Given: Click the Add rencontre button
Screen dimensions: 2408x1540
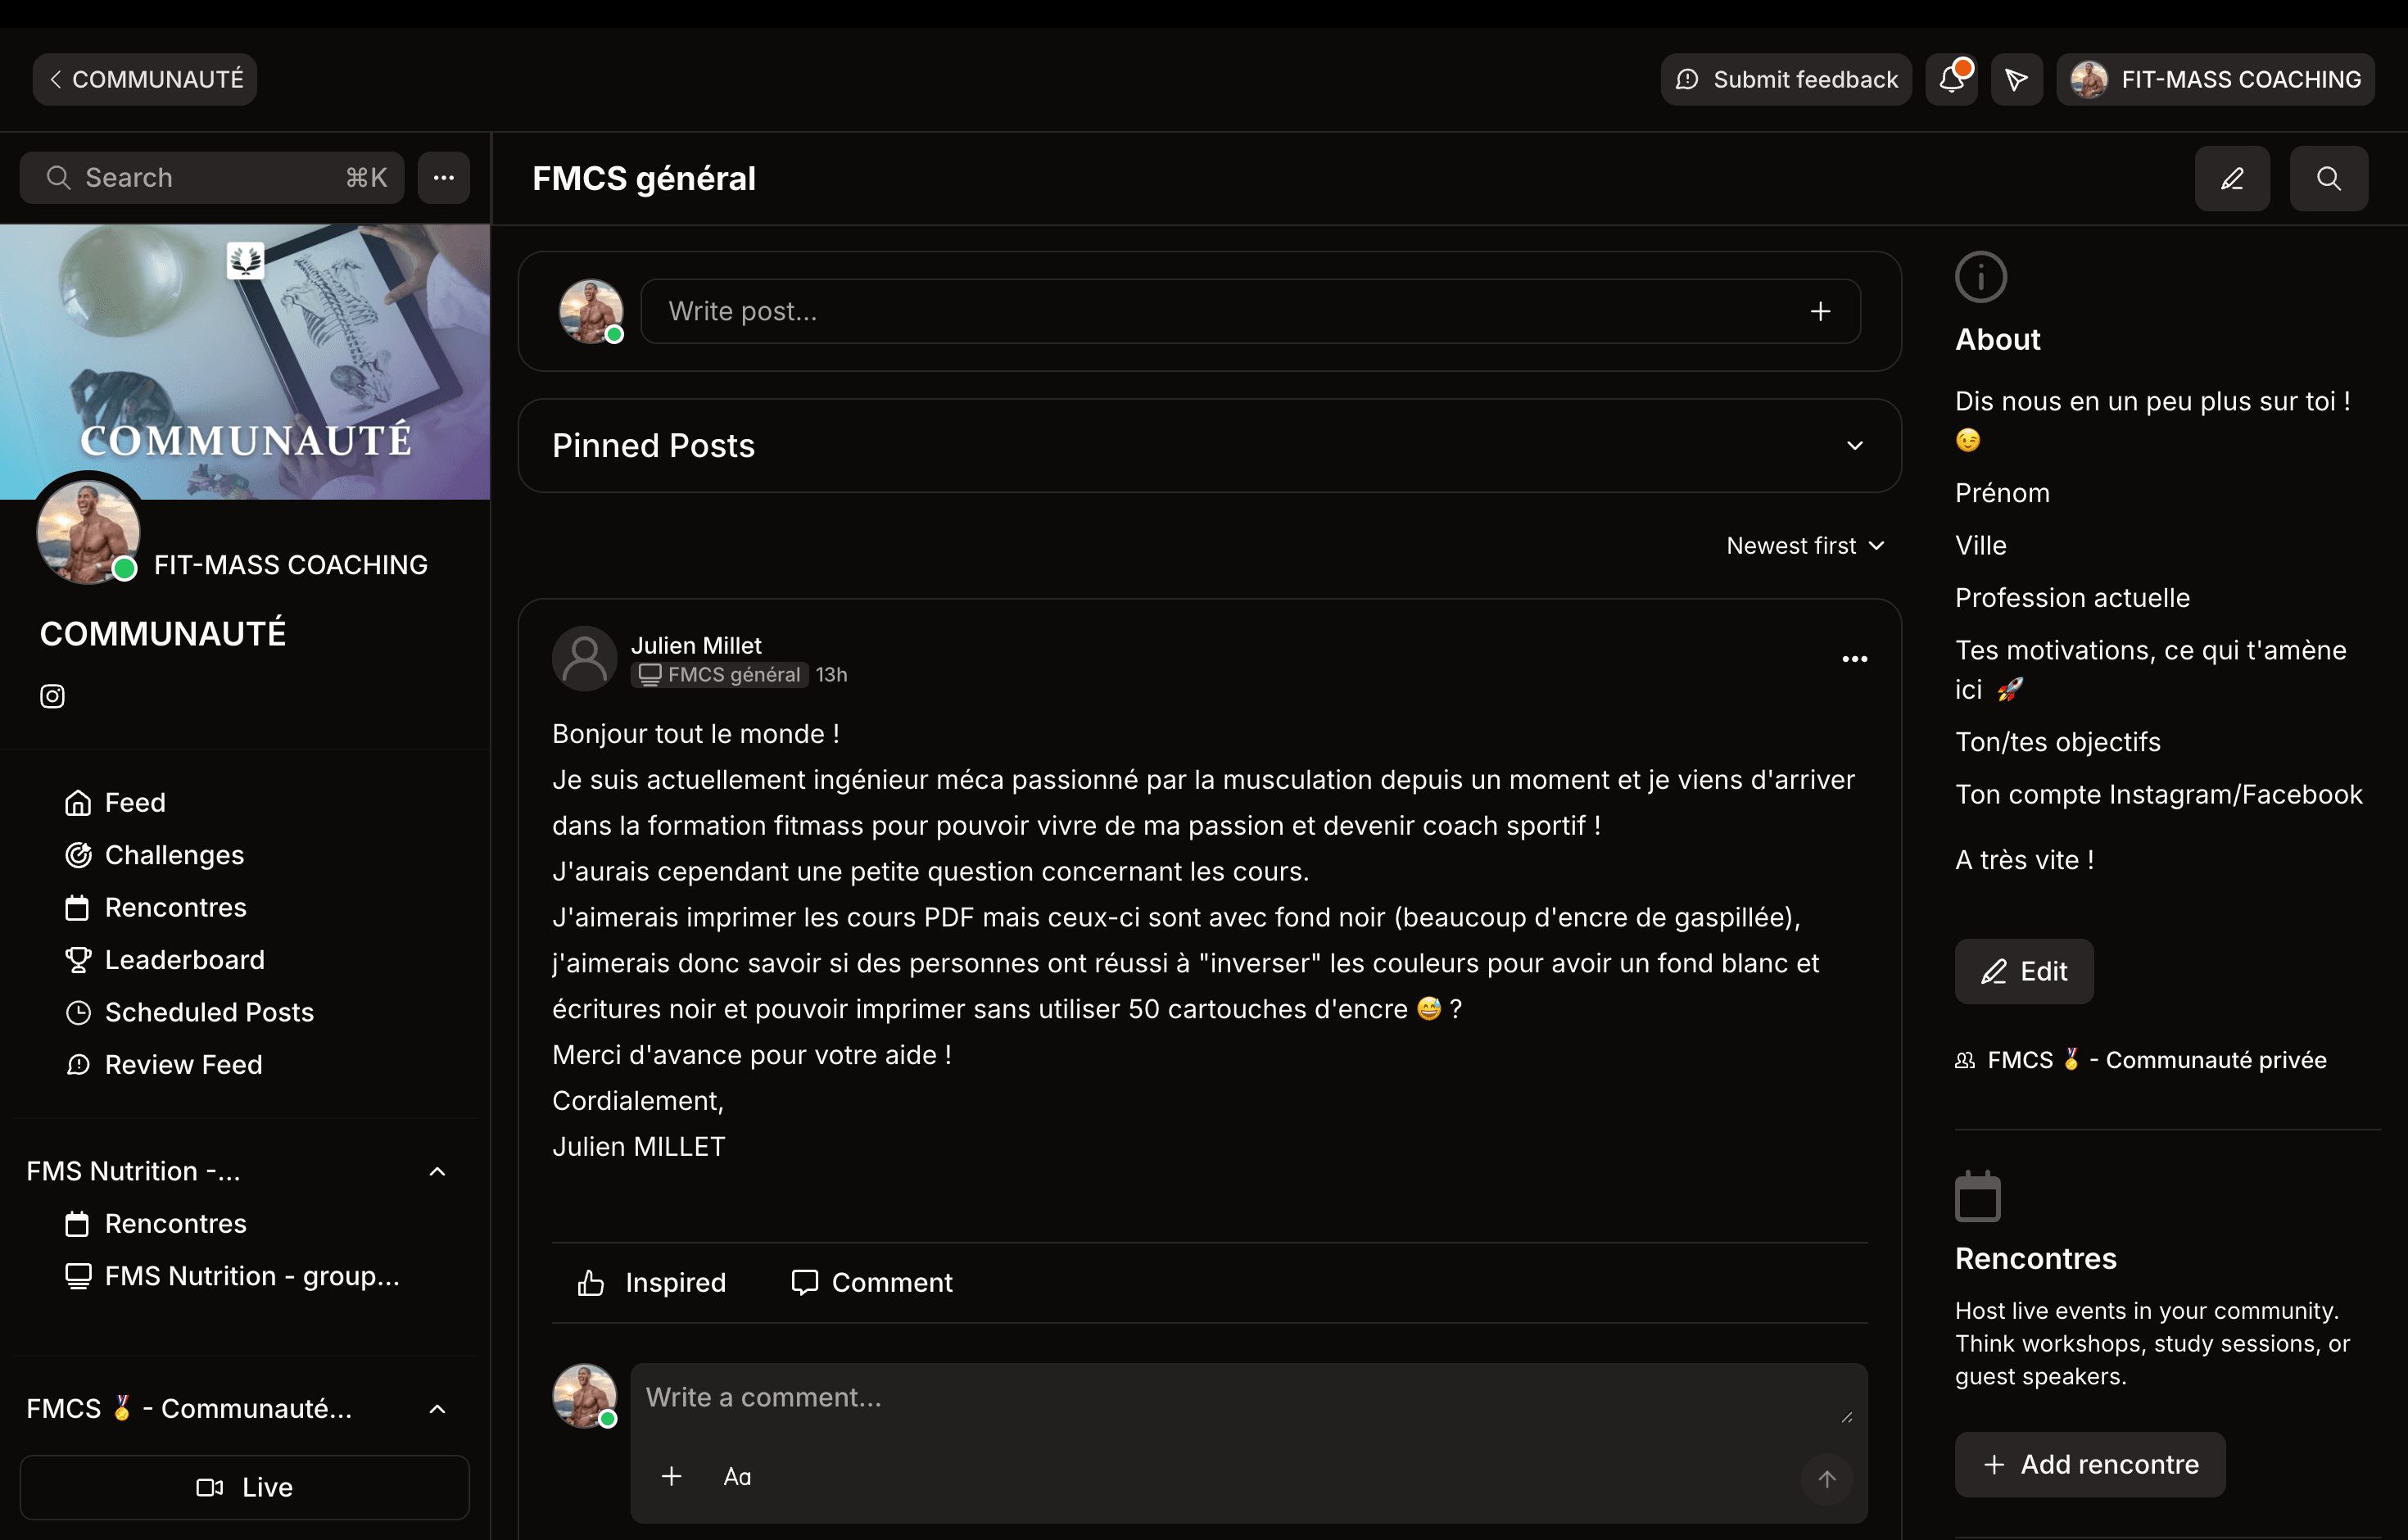Looking at the screenshot, I should tap(2089, 1464).
